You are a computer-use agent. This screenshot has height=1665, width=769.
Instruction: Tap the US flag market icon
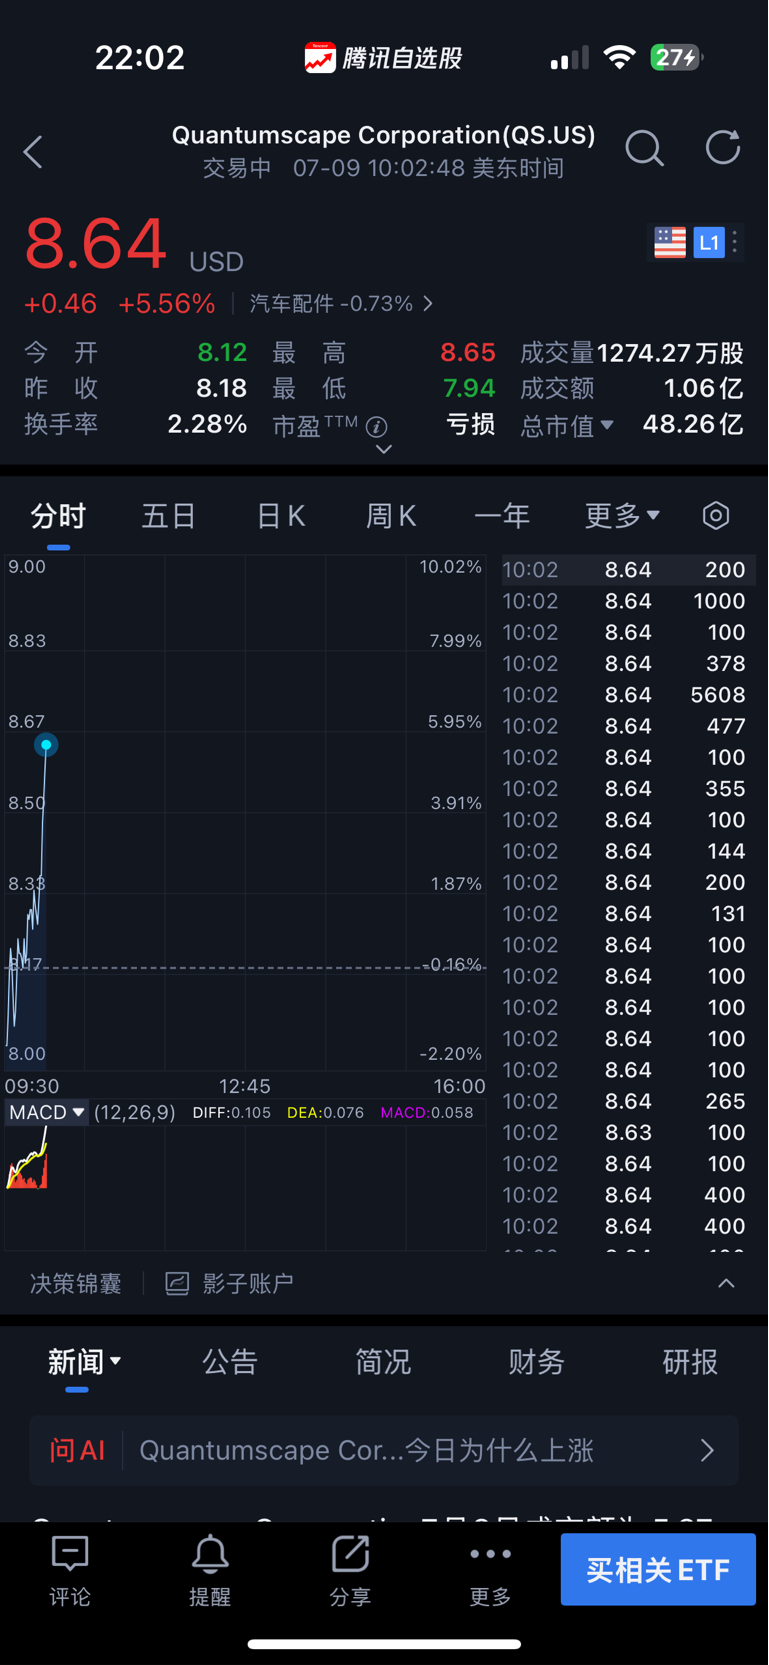pyautogui.click(x=670, y=242)
